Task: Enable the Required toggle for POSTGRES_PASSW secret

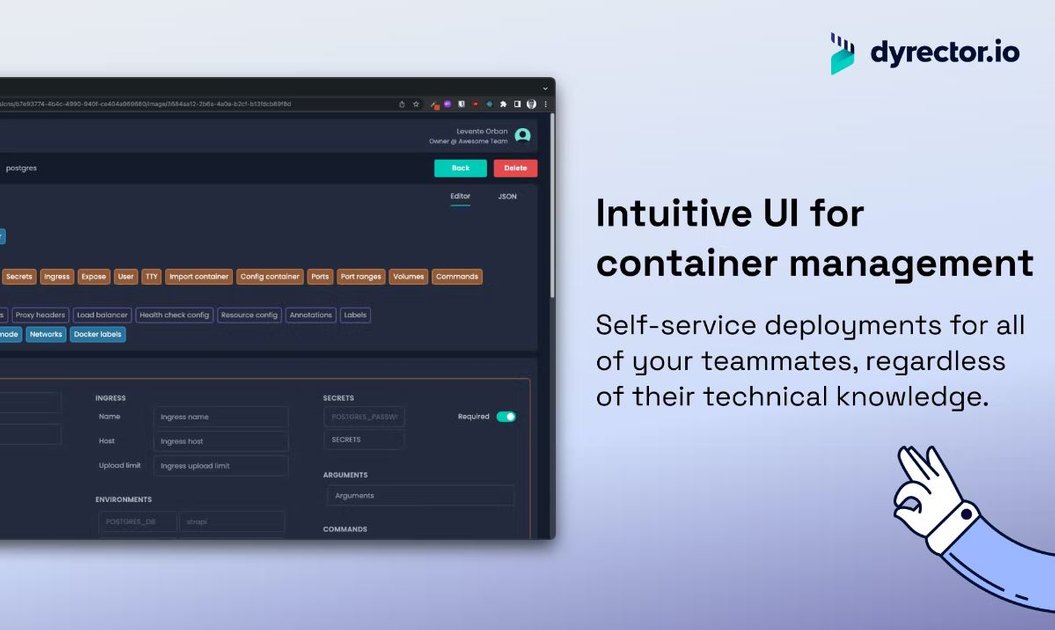Action: [505, 415]
